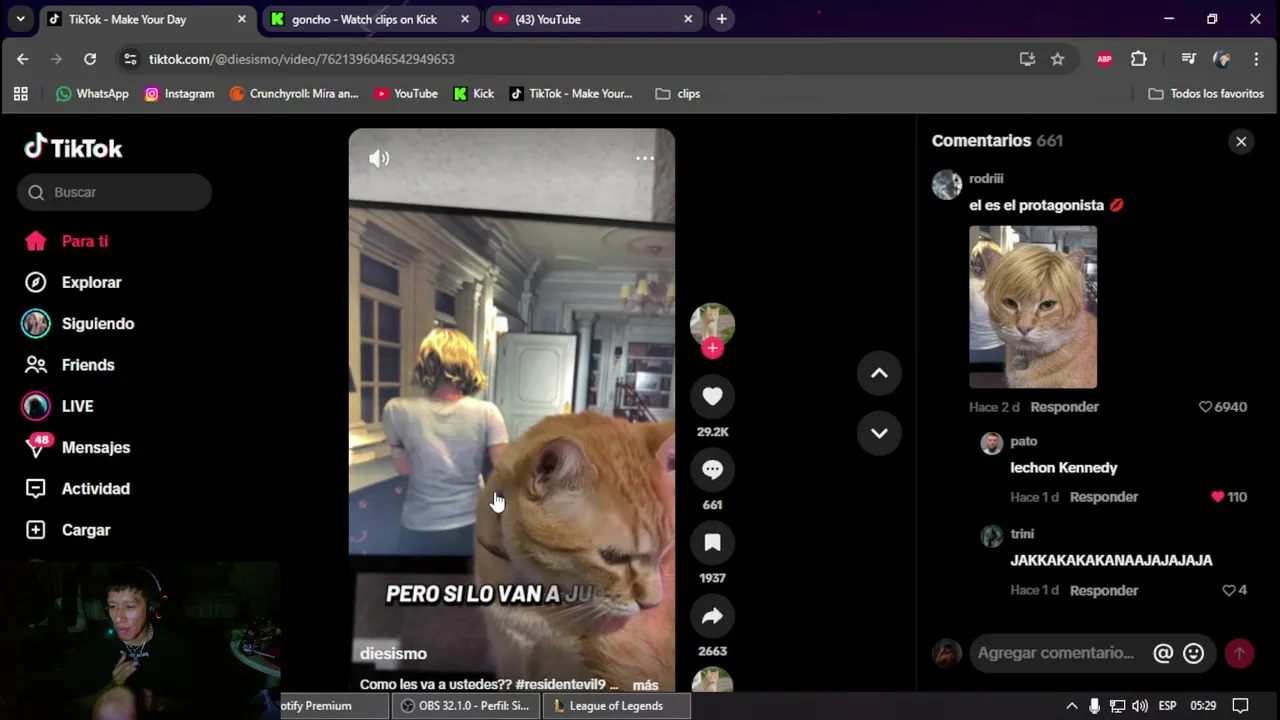This screenshot has height=720, width=1280.
Task: Open Crunchyroll bookmark
Action: click(294, 94)
